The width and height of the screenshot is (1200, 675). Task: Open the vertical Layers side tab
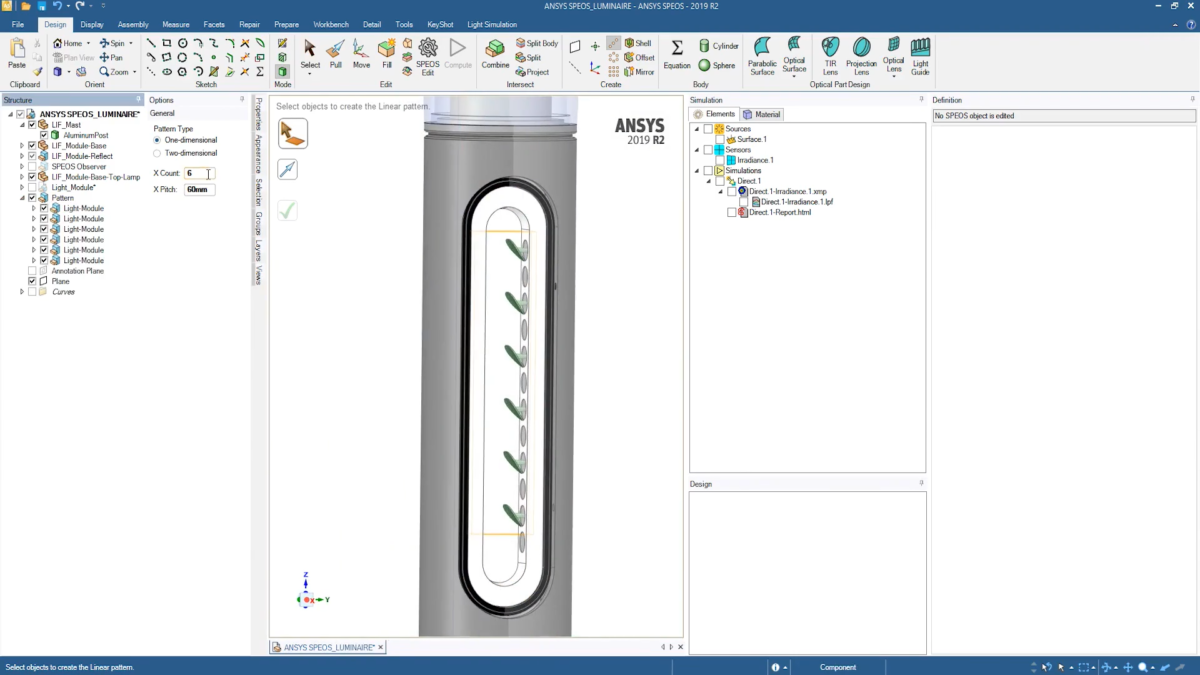258,250
